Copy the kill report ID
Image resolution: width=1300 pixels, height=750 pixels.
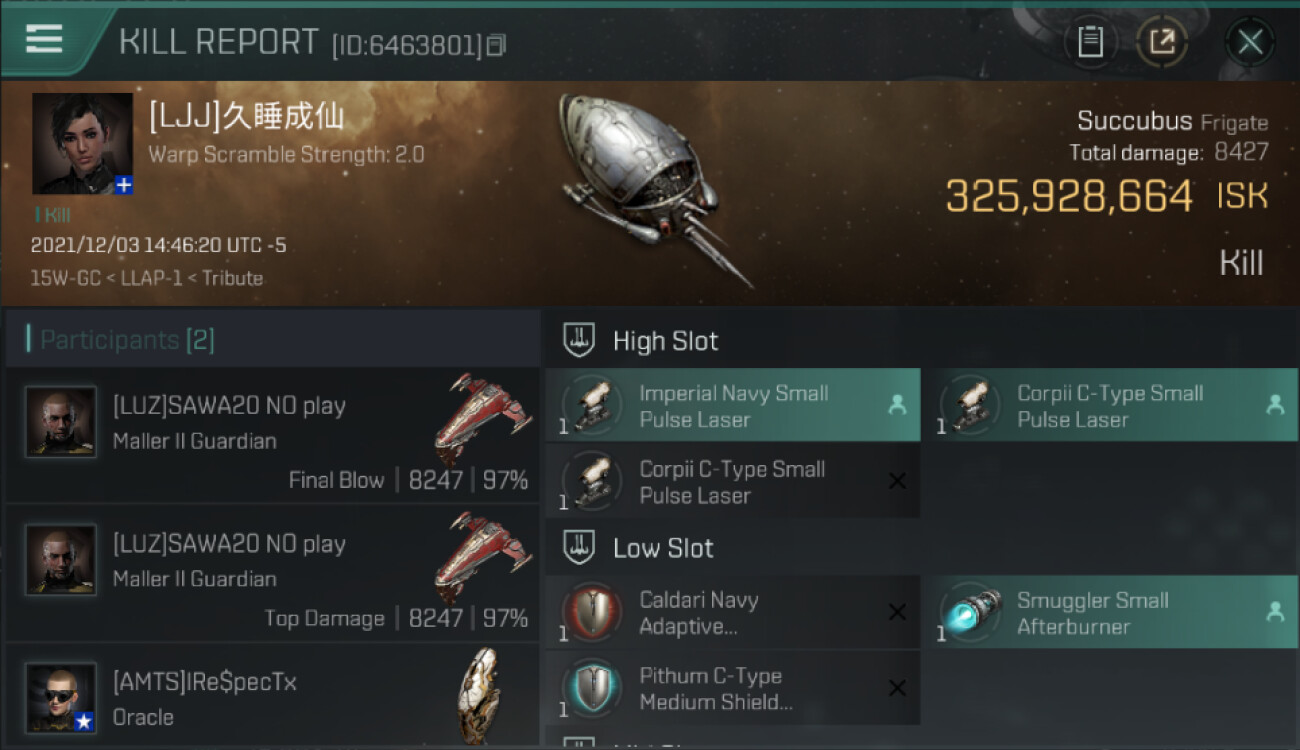click(497, 45)
